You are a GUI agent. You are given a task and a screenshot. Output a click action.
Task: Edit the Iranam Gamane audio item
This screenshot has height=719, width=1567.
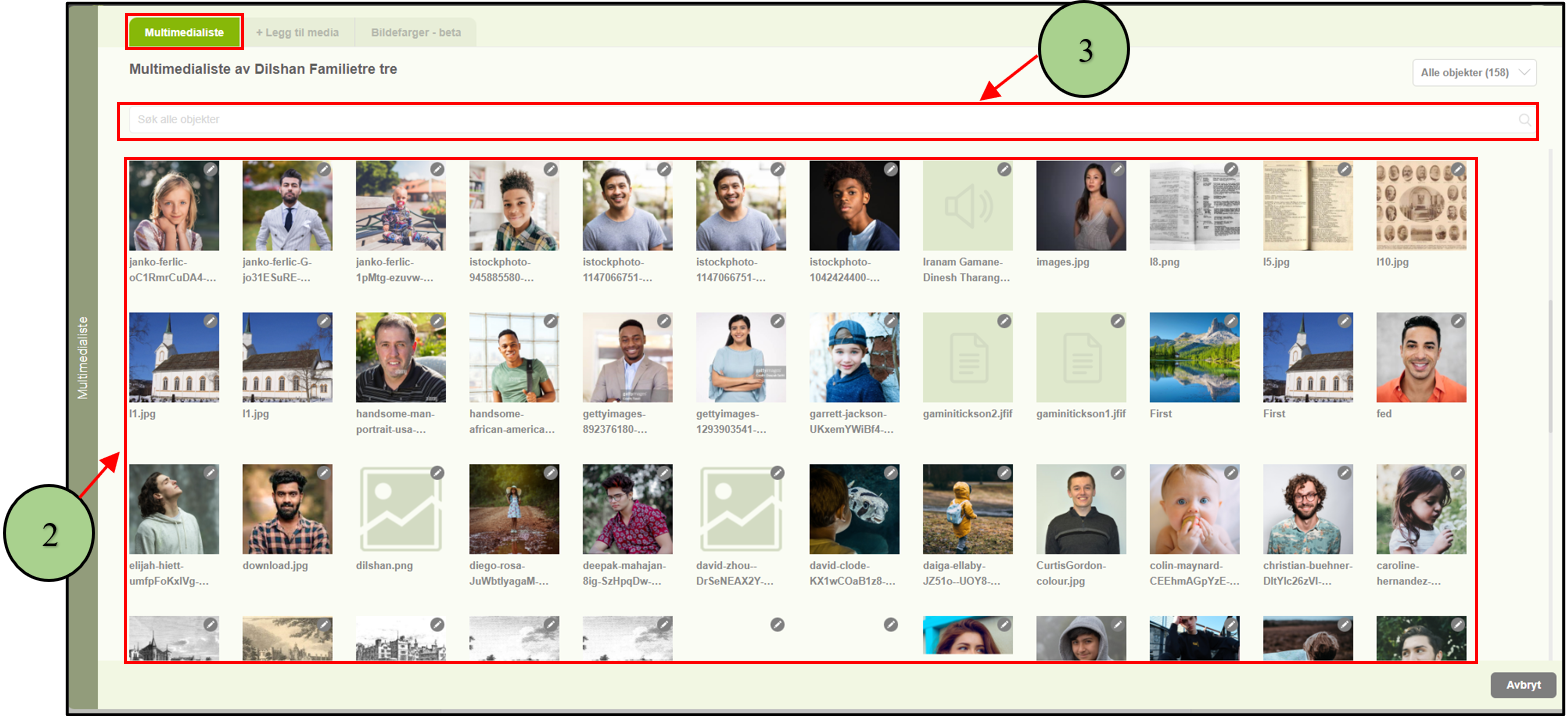pyautogui.click(x=1004, y=170)
